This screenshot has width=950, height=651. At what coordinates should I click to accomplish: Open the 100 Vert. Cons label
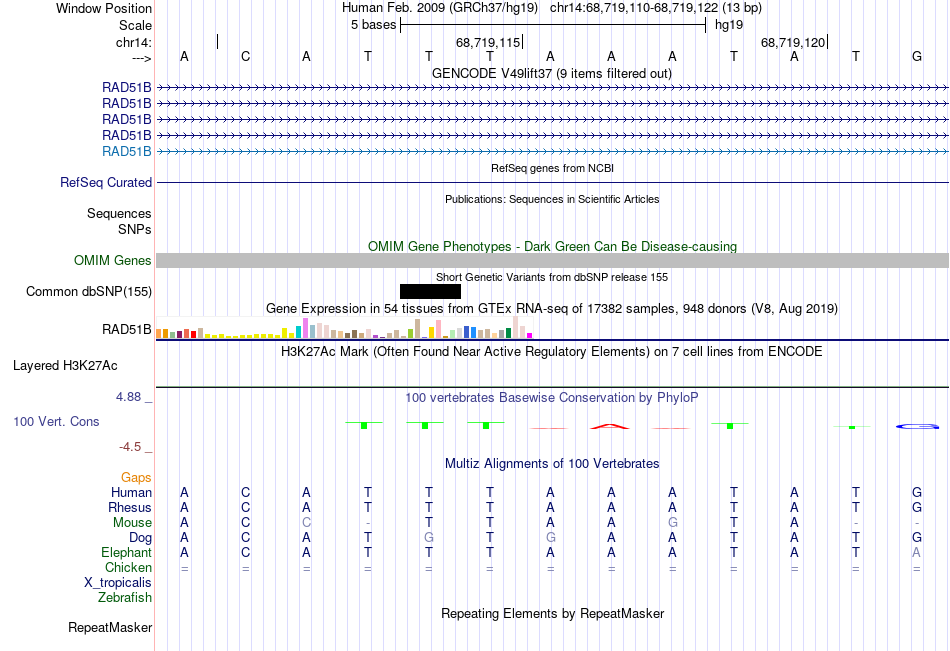[56, 421]
